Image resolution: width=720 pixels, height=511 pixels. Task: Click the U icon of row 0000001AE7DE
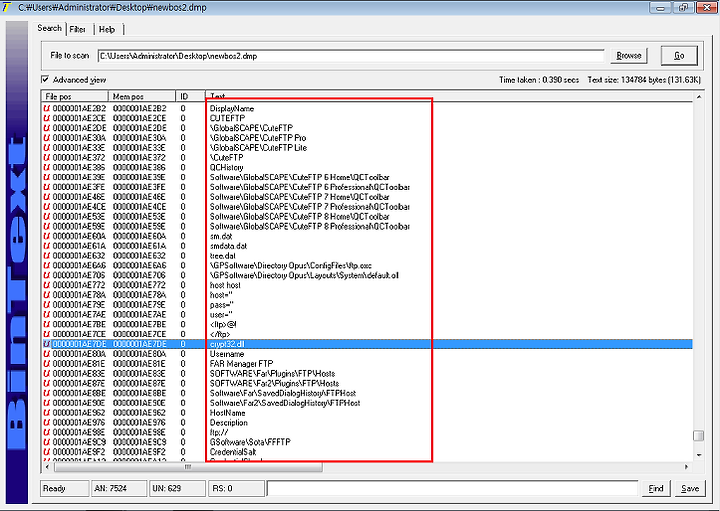point(47,344)
